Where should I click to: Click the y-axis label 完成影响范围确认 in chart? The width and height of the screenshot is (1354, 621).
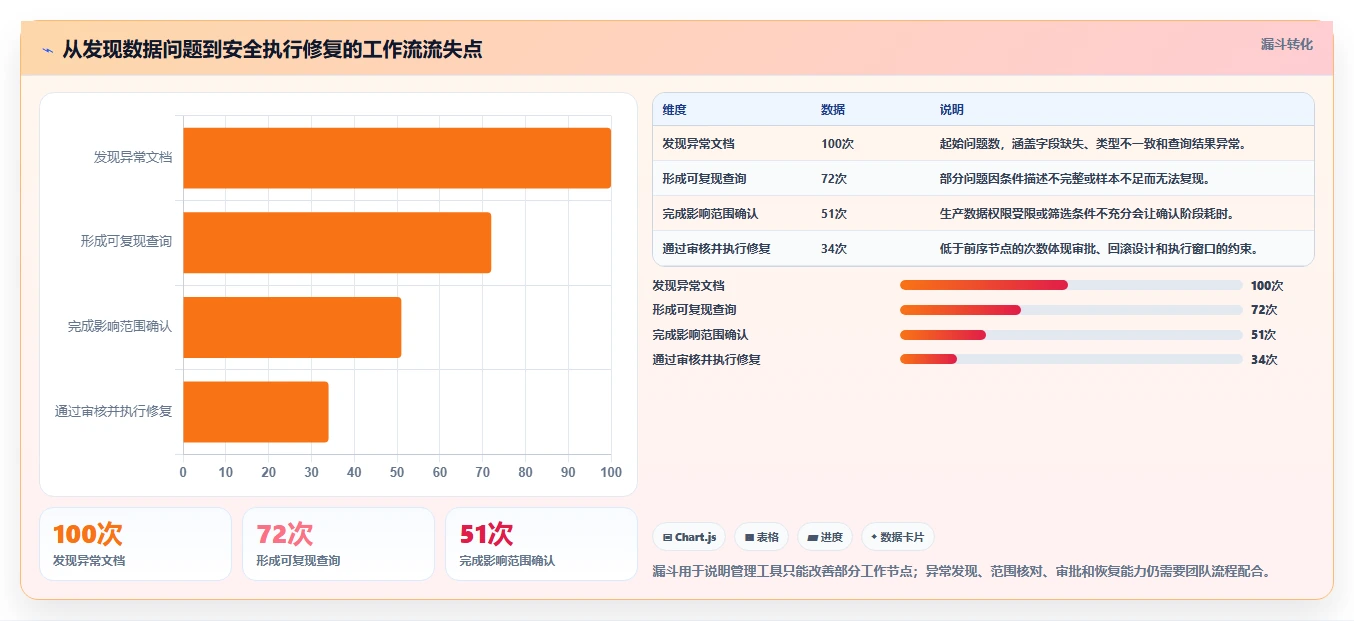tap(120, 326)
